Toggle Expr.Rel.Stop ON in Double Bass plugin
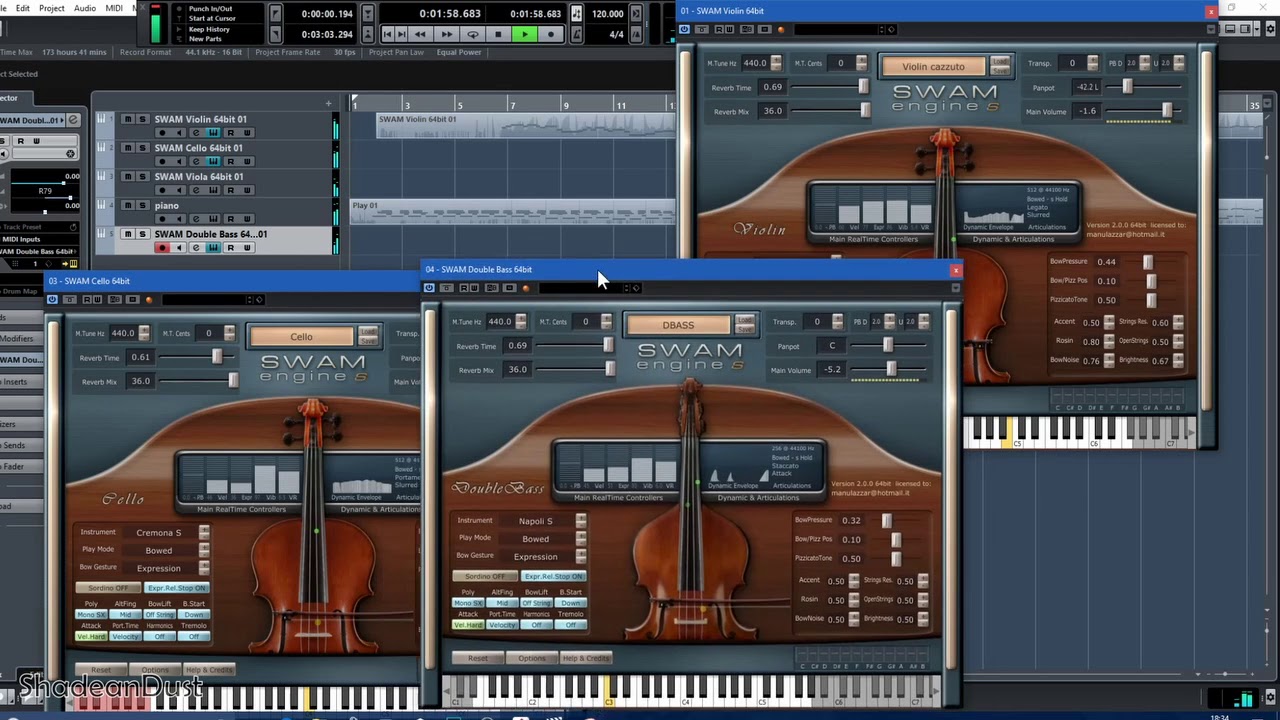The height and width of the screenshot is (720, 1280). 553,577
